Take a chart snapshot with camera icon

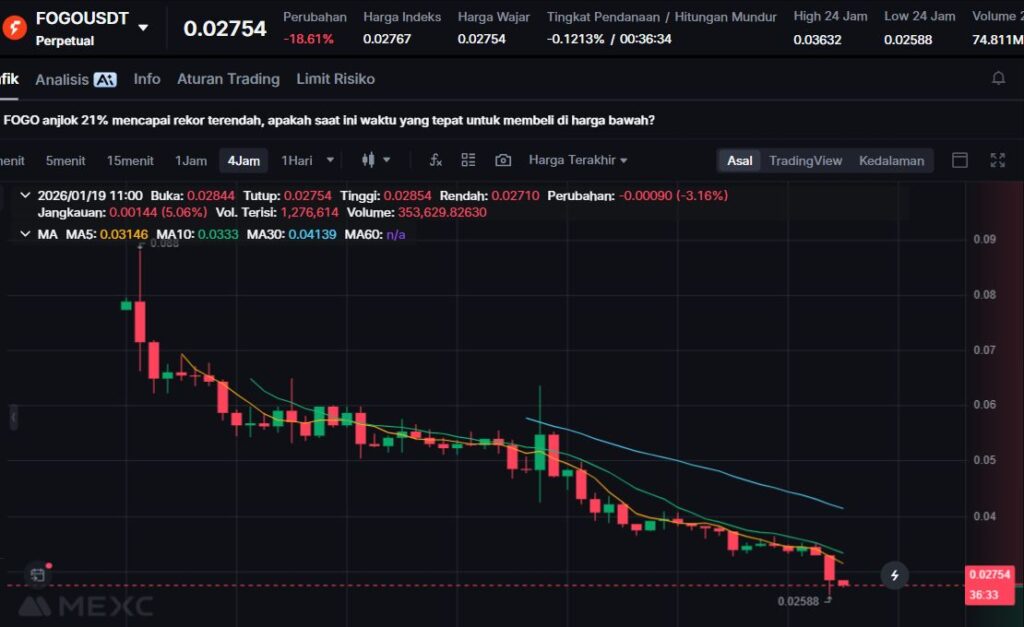(x=503, y=160)
